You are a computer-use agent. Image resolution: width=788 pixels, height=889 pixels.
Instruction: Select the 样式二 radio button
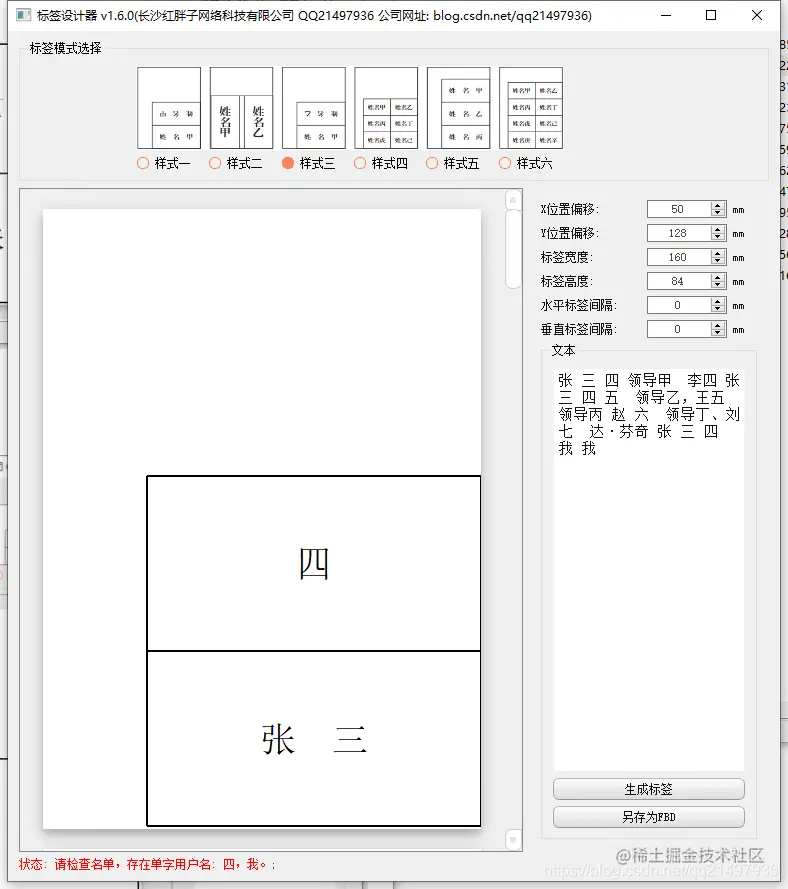(x=236, y=163)
